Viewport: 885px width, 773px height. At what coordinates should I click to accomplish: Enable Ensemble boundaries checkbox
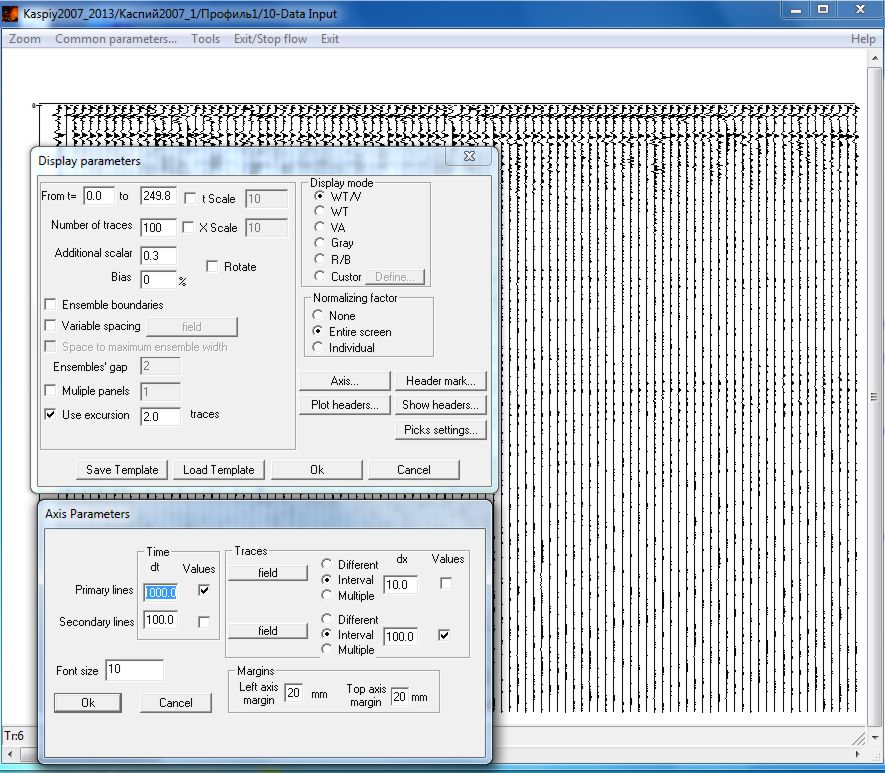(50, 305)
